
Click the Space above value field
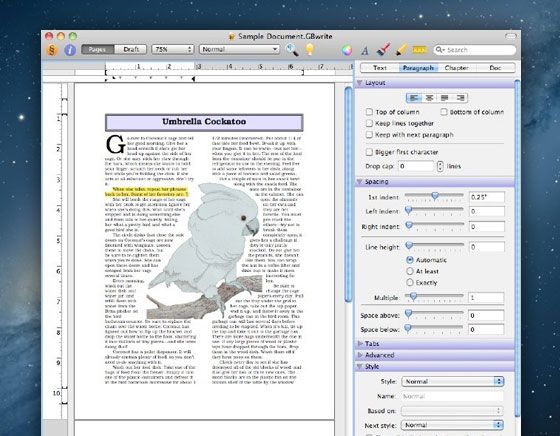pos(487,315)
